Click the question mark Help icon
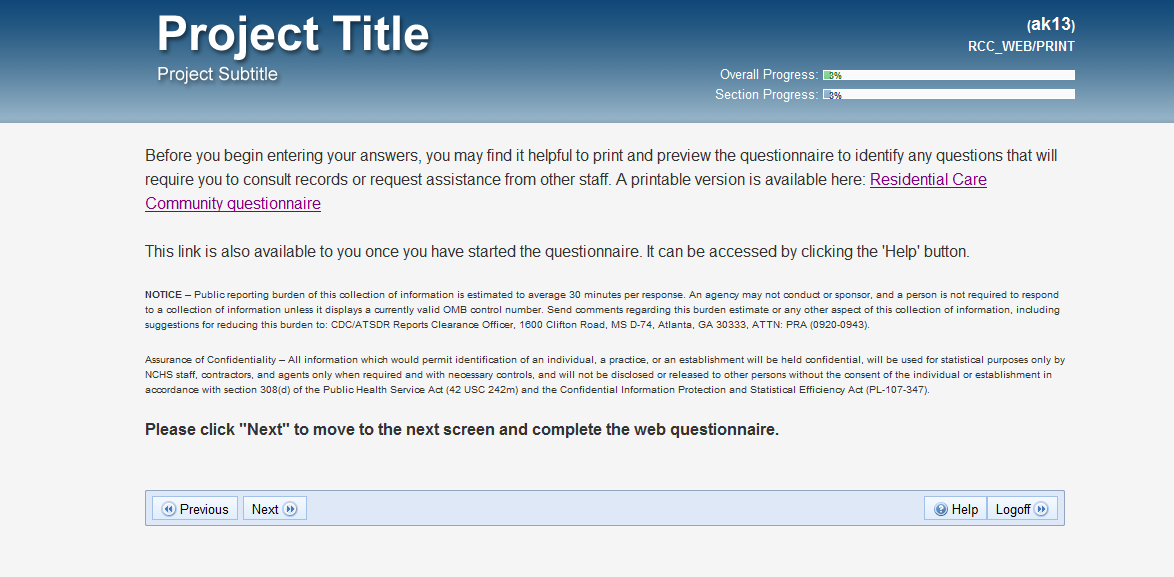This screenshot has height=577, width=1174. point(941,509)
